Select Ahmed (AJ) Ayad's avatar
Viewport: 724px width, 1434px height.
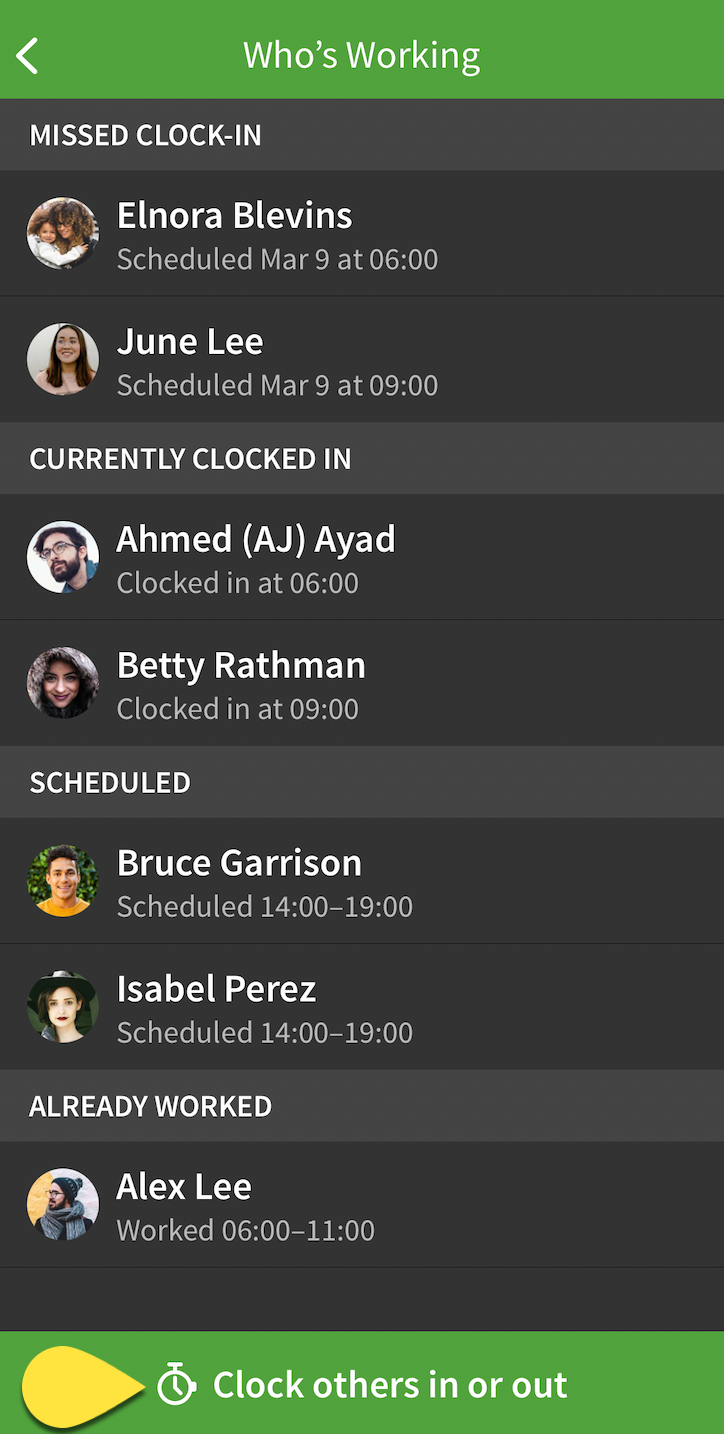62,557
